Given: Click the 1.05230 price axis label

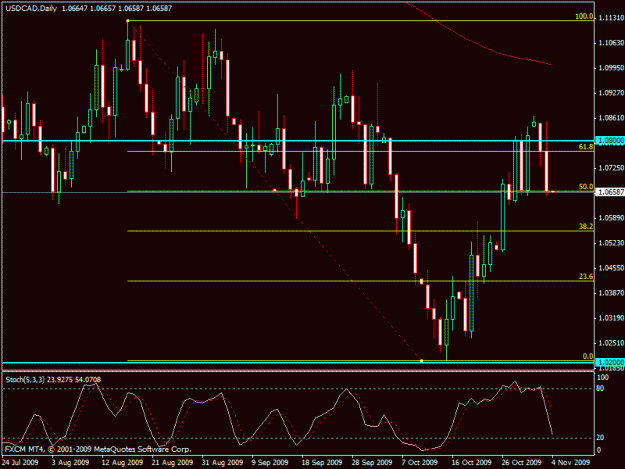Looking at the screenshot, I should (x=611, y=243).
